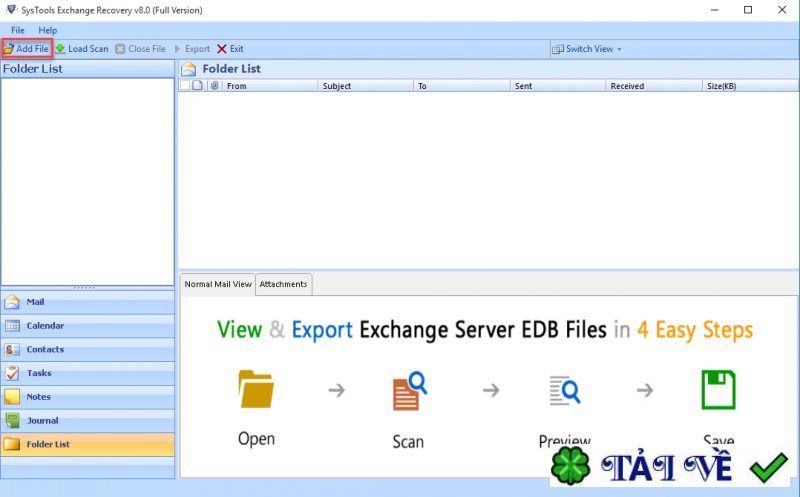
Task: Click the Folder List folder icon in sidebar
Action: [12, 444]
